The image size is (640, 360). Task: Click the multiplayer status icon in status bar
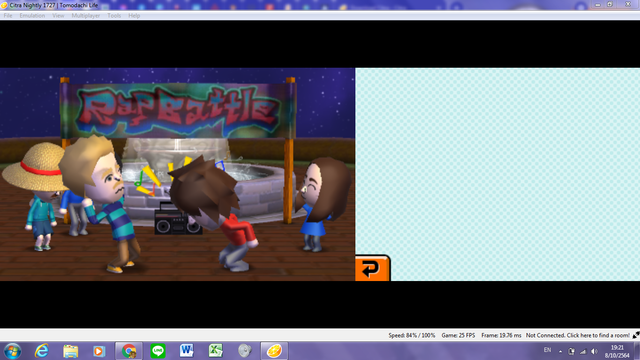click(x=636, y=335)
